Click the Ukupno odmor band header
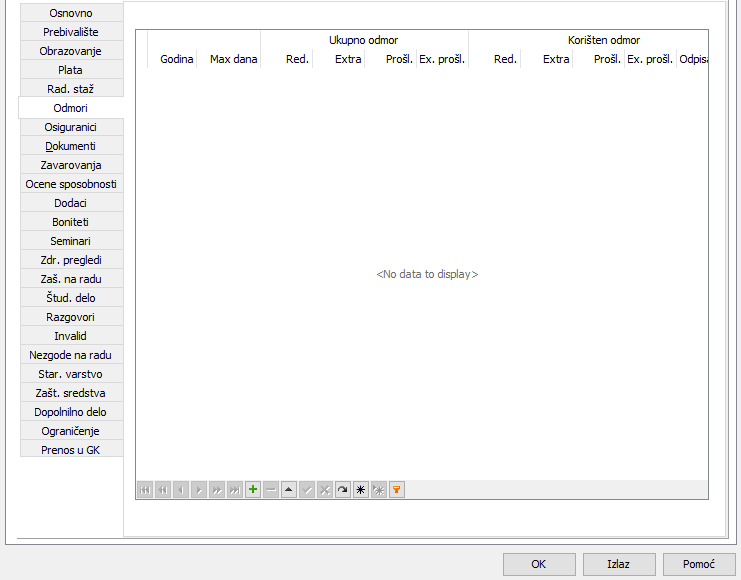The height and width of the screenshot is (580, 741). (x=364, y=41)
